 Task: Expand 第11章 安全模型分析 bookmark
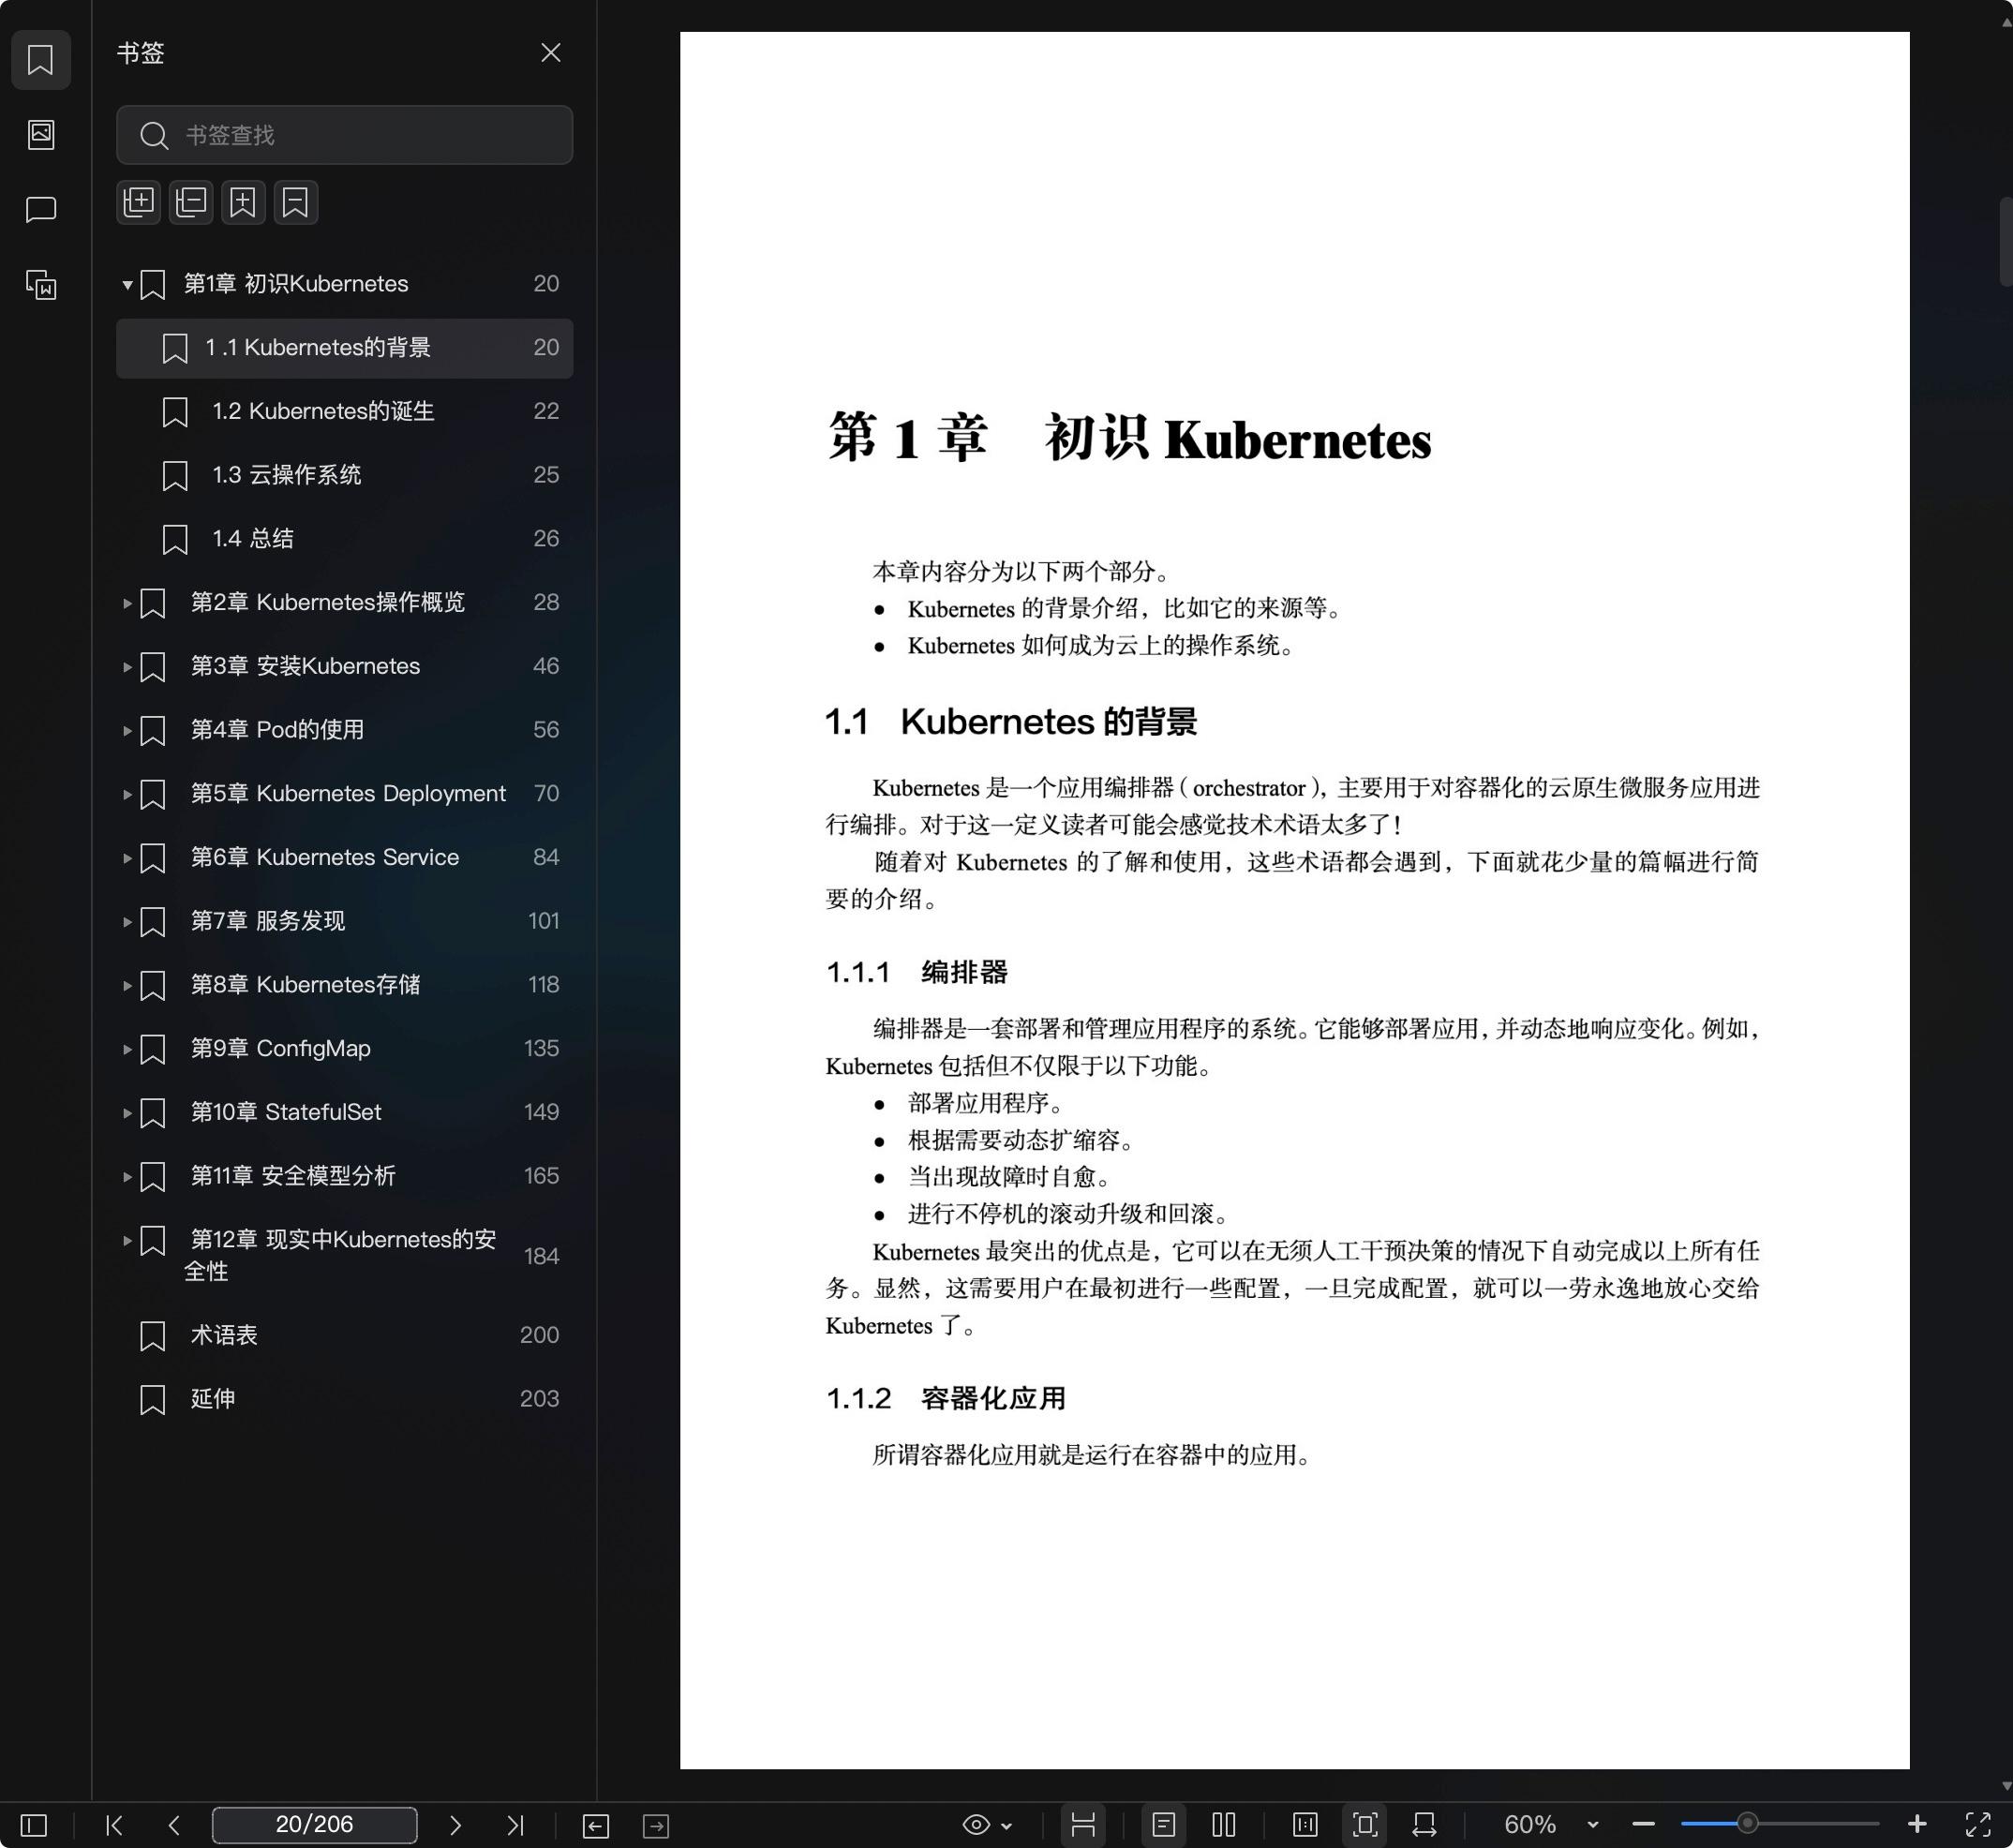127,1177
